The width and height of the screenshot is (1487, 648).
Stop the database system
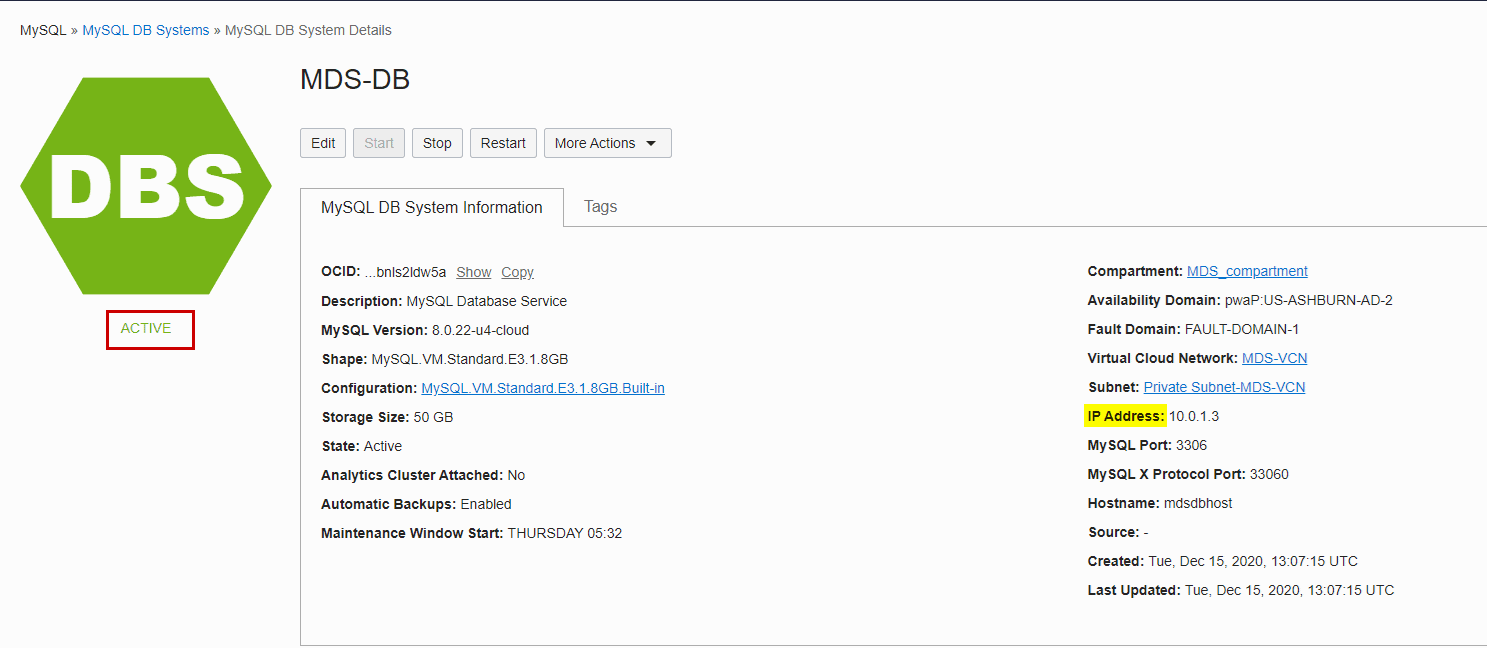coord(437,142)
